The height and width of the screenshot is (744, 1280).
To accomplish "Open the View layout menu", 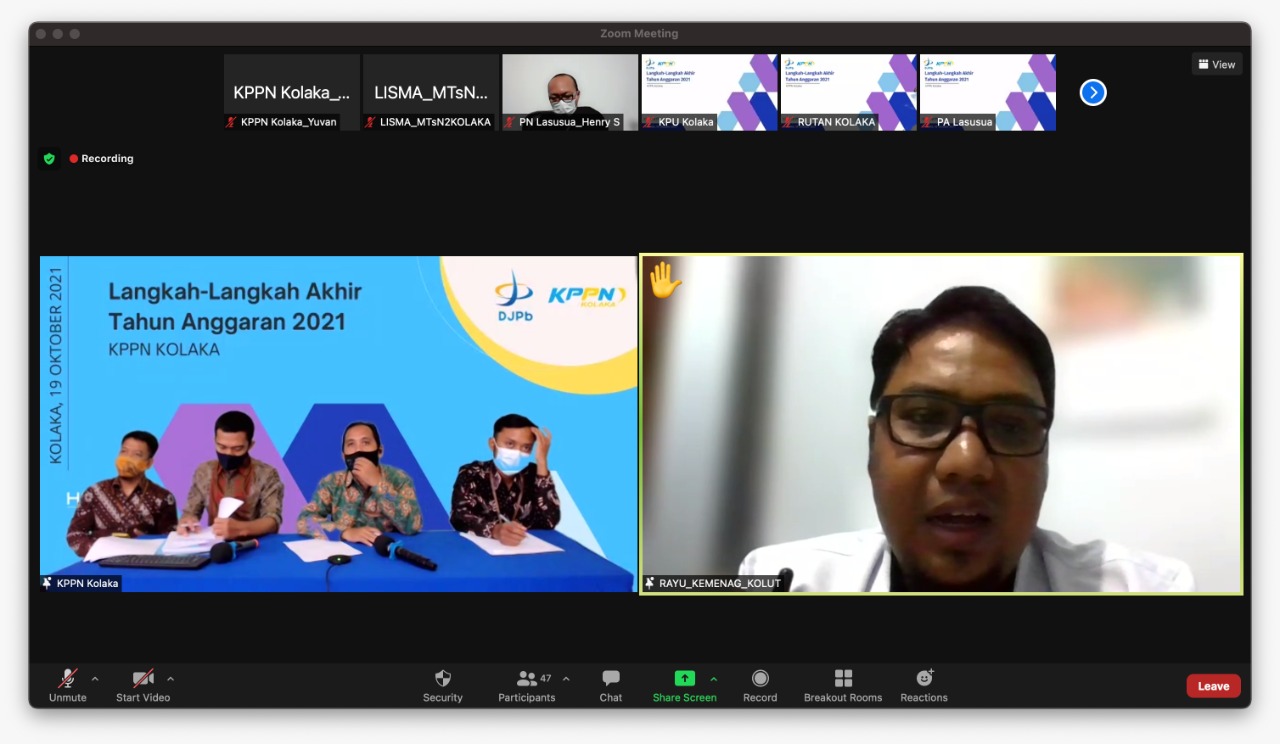I will tap(1216, 64).
